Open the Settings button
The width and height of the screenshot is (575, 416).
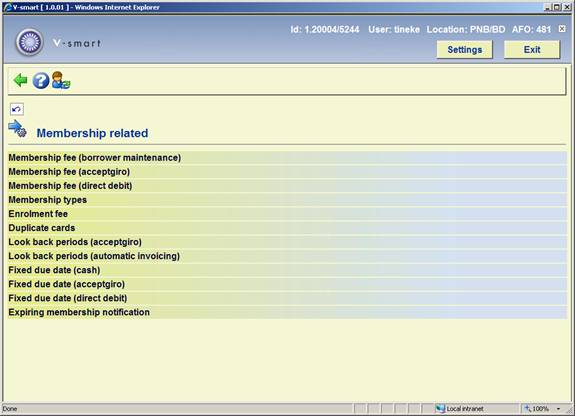tap(465, 50)
